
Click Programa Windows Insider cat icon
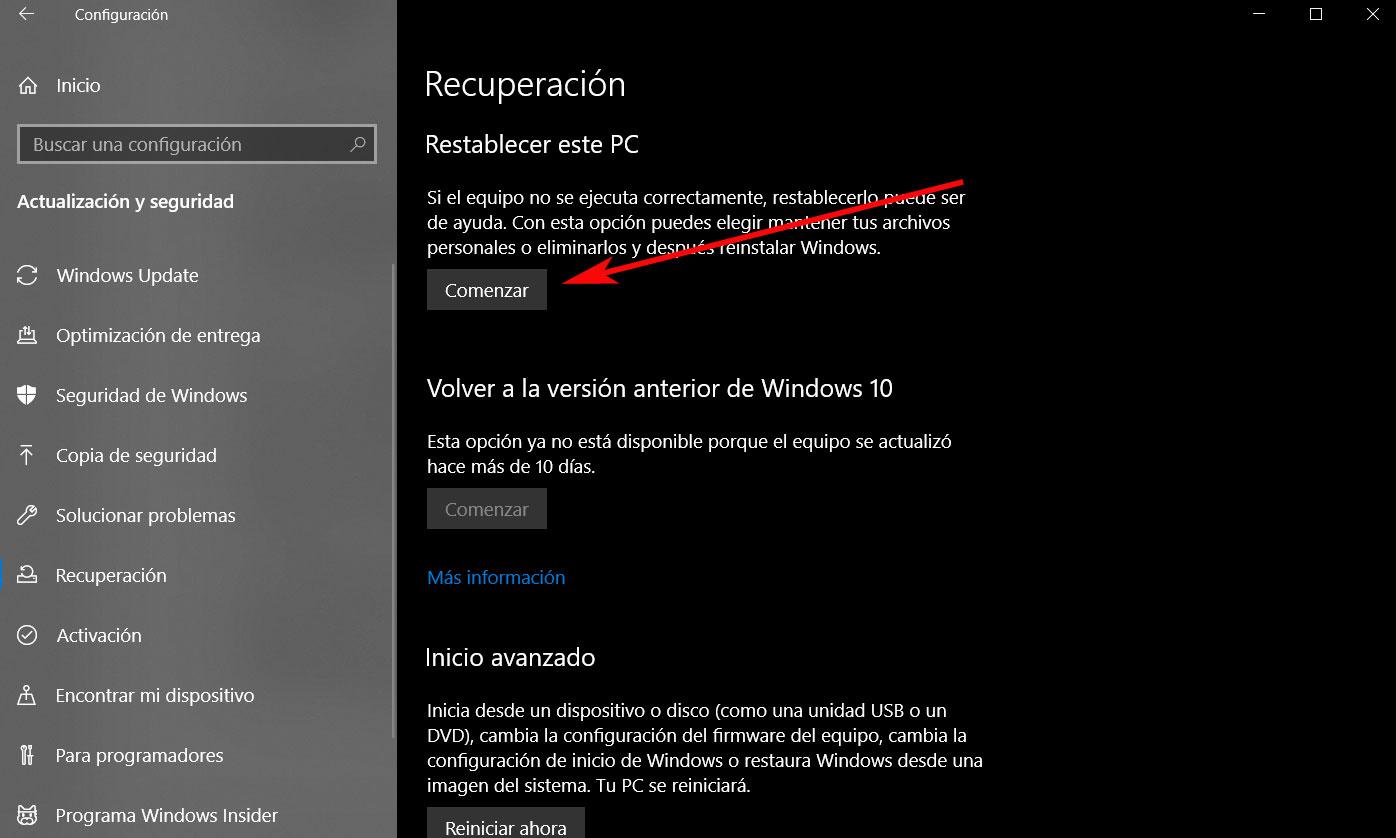coord(28,816)
